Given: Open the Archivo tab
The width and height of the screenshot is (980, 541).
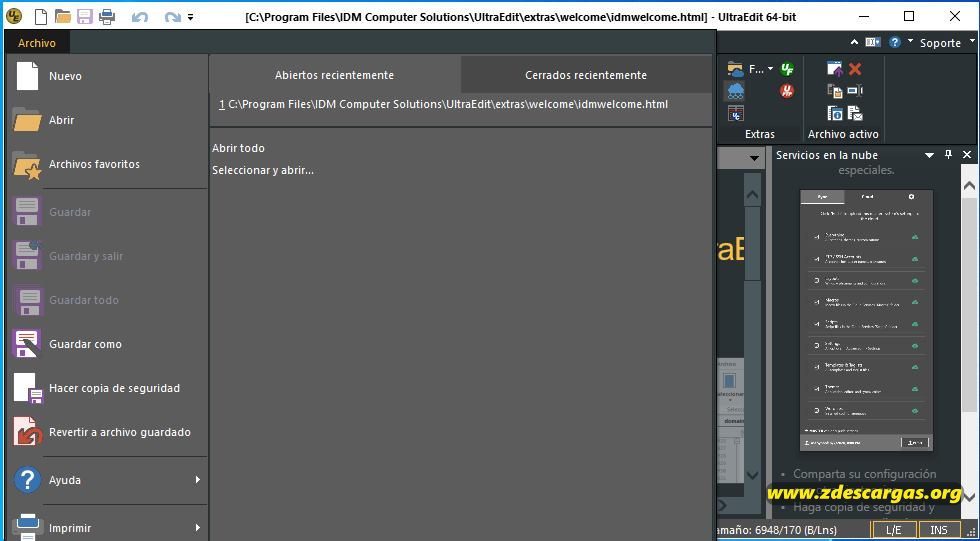Looking at the screenshot, I should coord(36,43).
